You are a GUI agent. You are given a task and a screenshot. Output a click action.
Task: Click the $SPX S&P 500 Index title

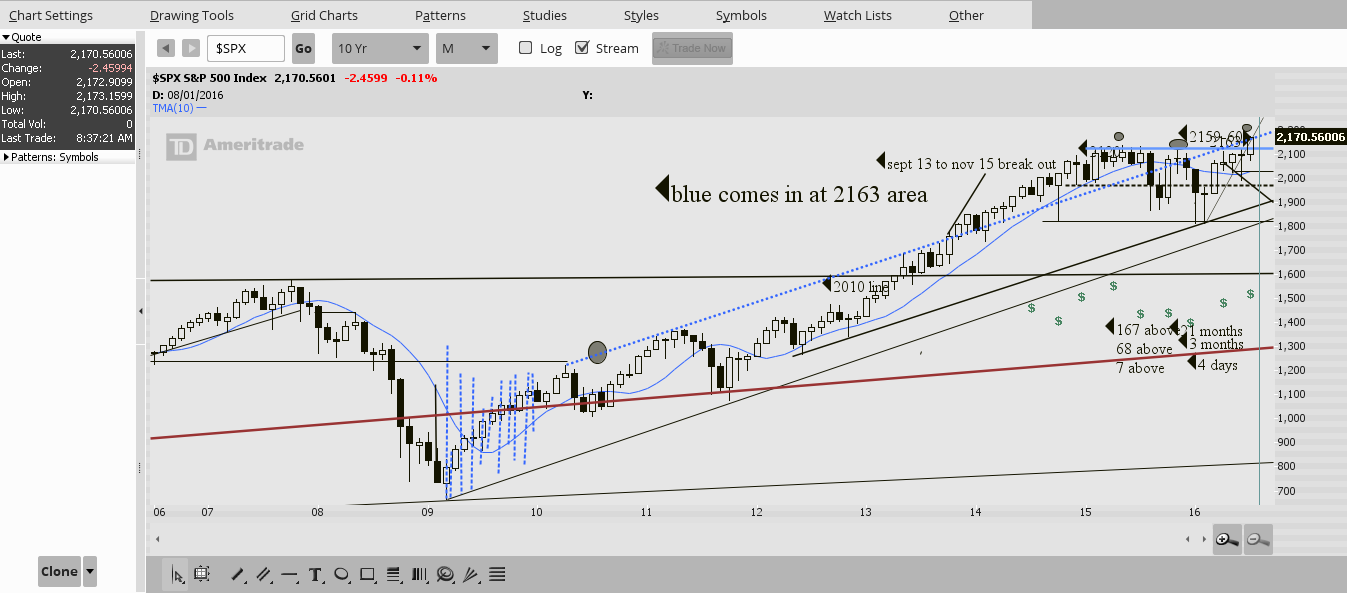[x=210, y=78]
